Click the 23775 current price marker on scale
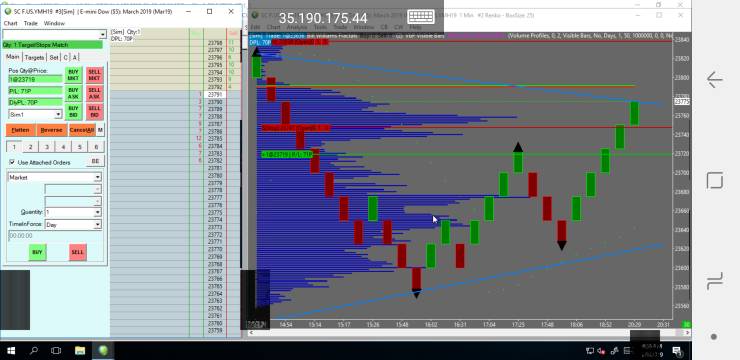Viewport: 740px width, 360px height. click(681, 101)
